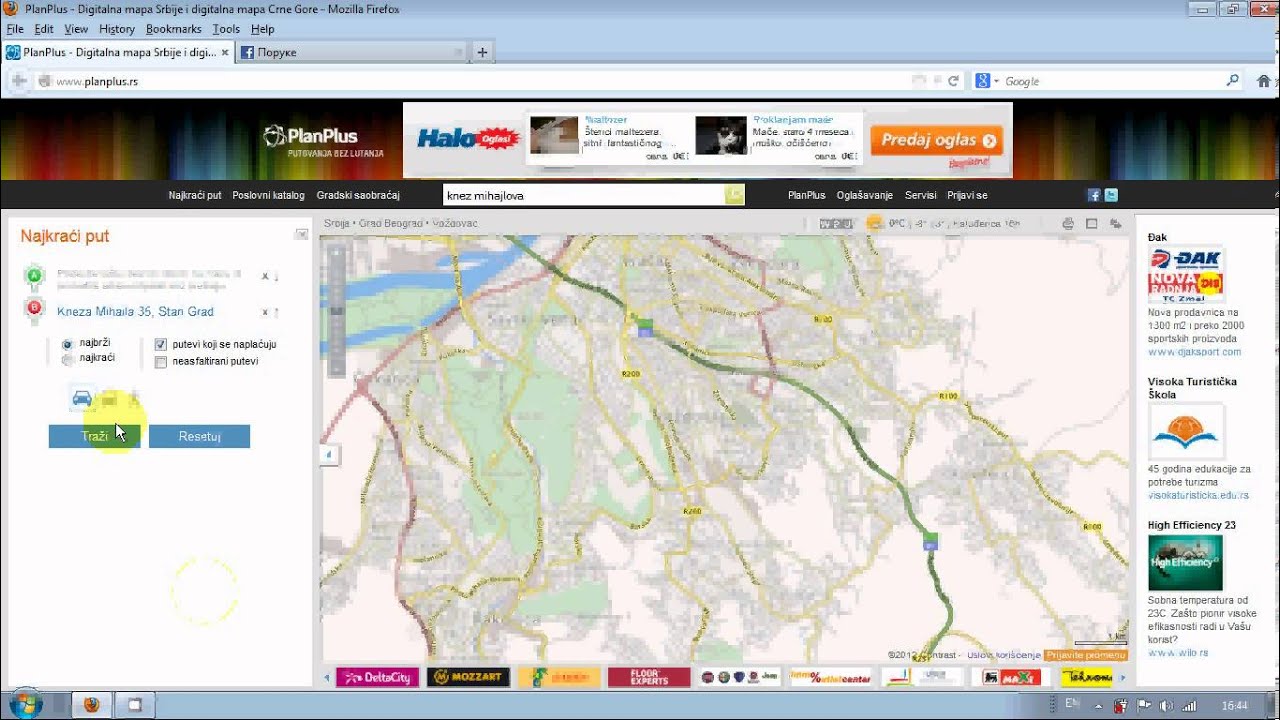The height and width of the screenshot is (720, 1280).
Task: Open Oglašavanje navigation link
Action: [865, 195]
